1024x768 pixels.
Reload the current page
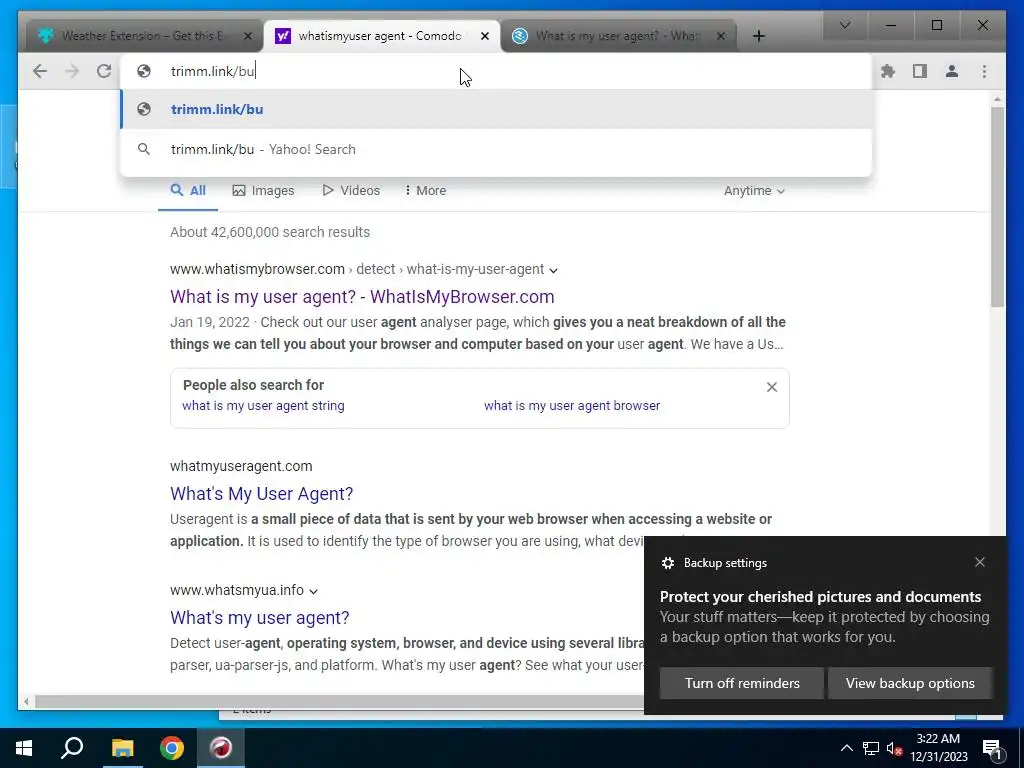pyautogui.click(x=104, y=71)
